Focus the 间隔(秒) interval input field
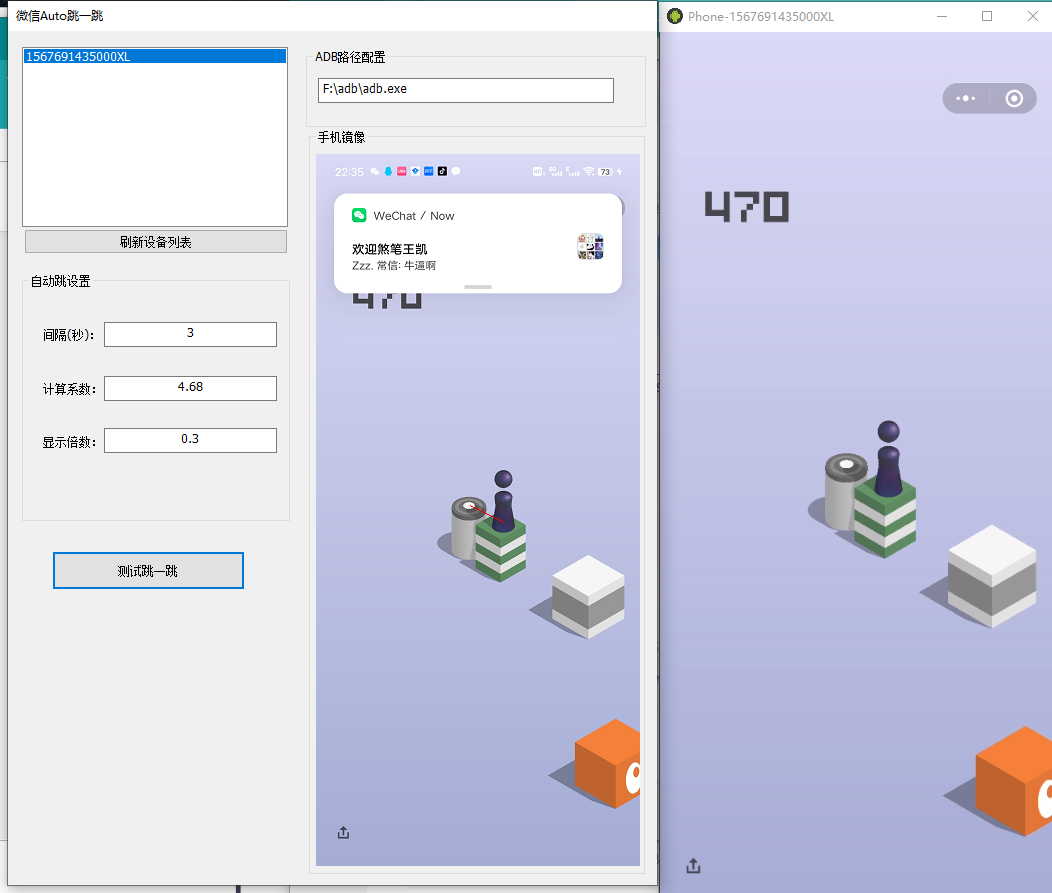 pos(191,334)
